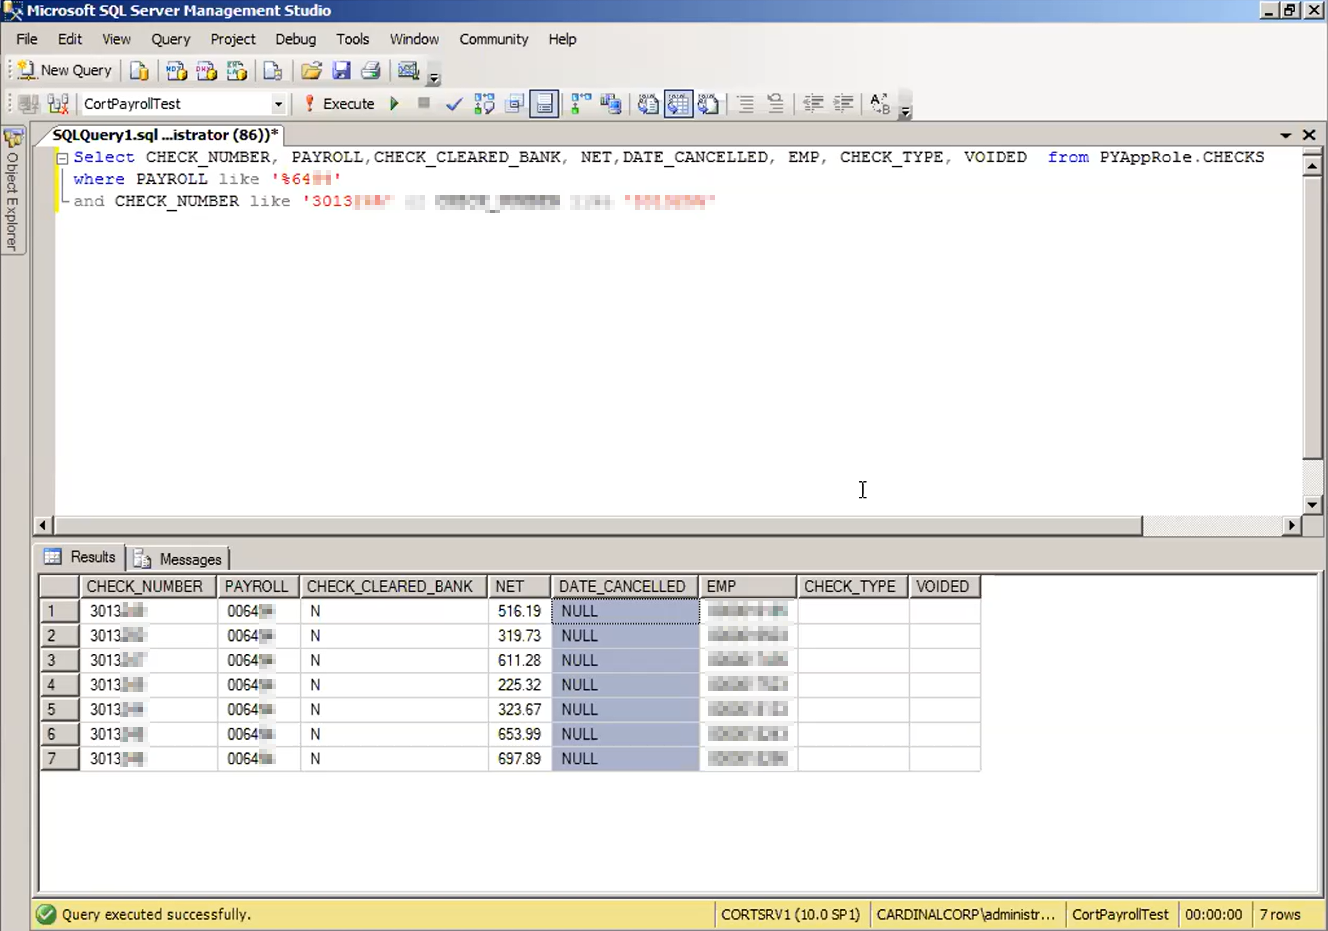Screen dimensions: 1328x931
Task: Open the Window menu
Action: (414, 39)
